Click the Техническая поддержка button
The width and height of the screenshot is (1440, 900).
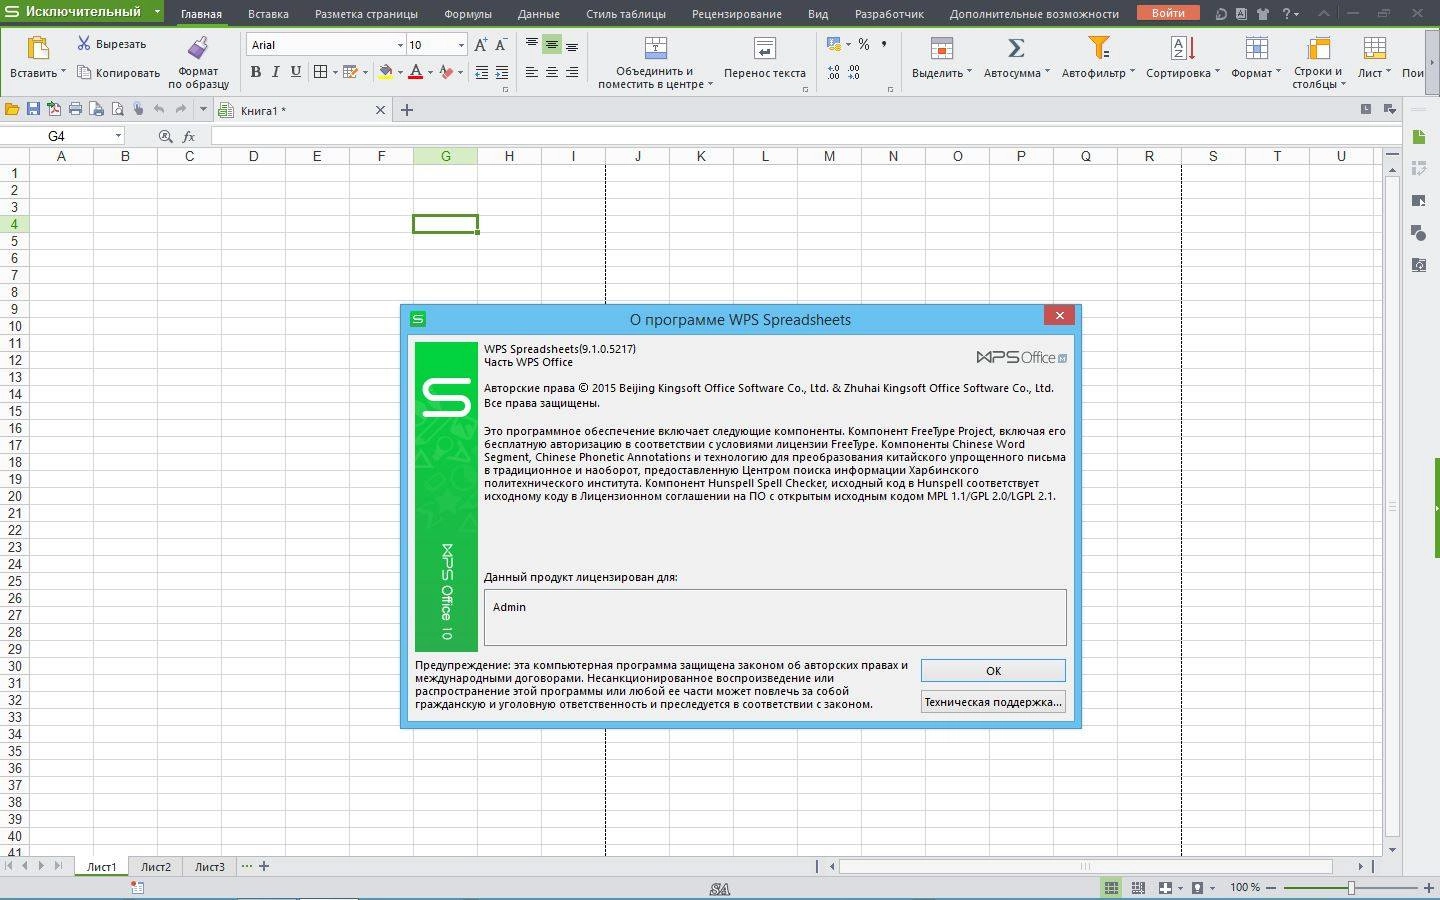click(993, 702)
